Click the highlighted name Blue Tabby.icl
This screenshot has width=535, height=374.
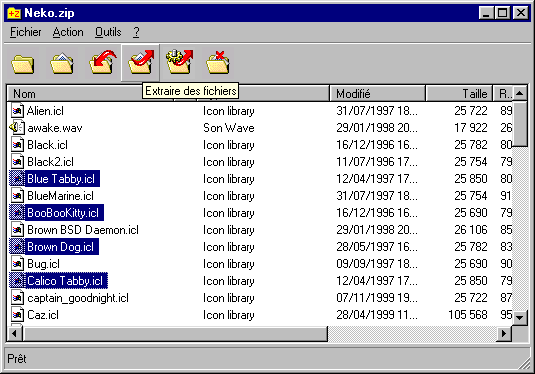click(x=62, y=179)
